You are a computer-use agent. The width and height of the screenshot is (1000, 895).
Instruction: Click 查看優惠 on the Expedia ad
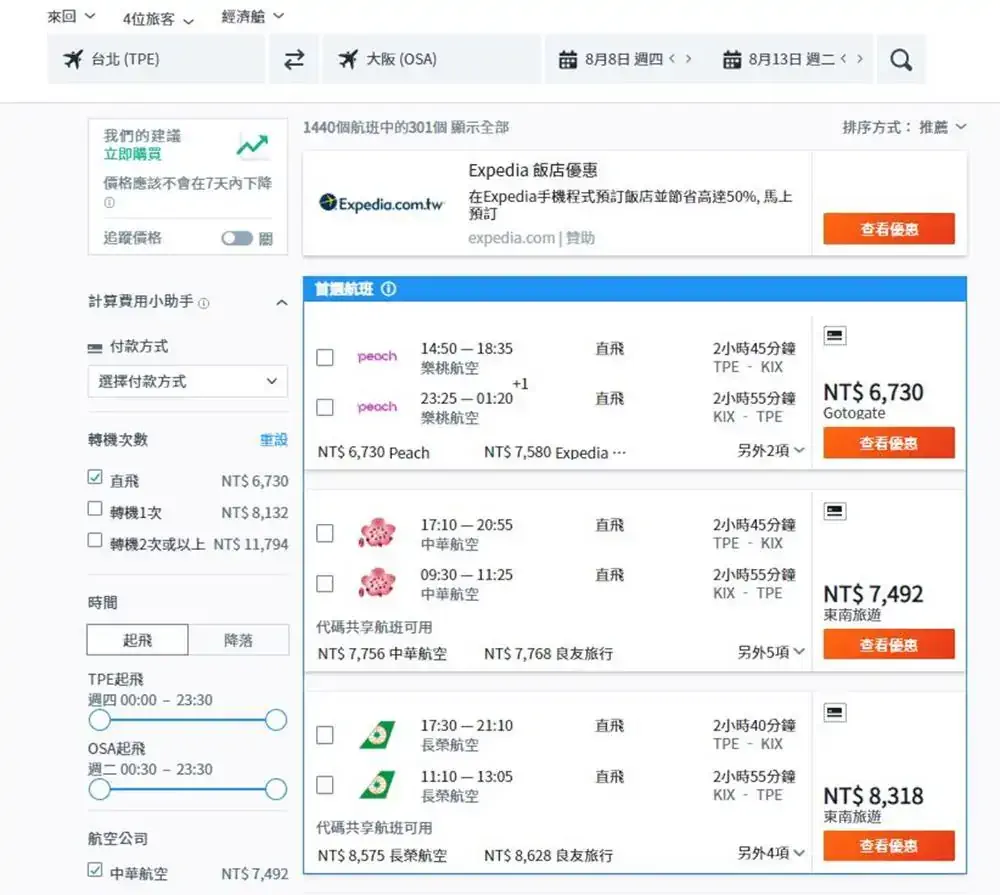pos(889,229)
